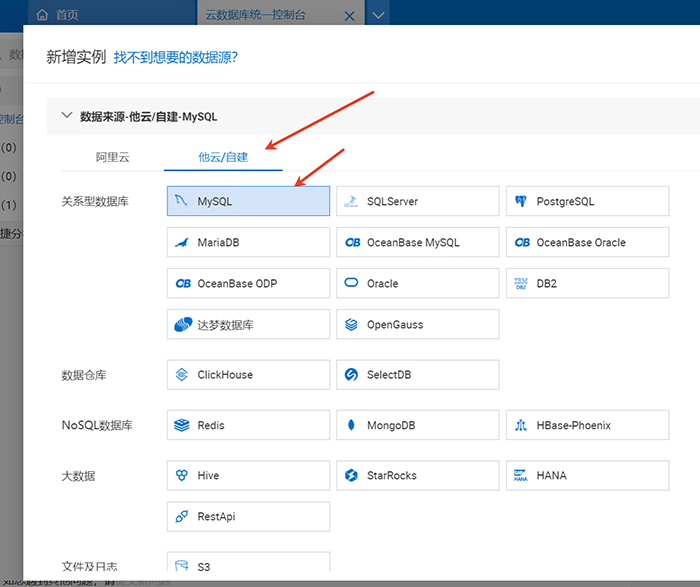The height and width of the screenshot is (587, 700).
Task: Click the MariaDB seal icon
Action: (x=181, y=242)
